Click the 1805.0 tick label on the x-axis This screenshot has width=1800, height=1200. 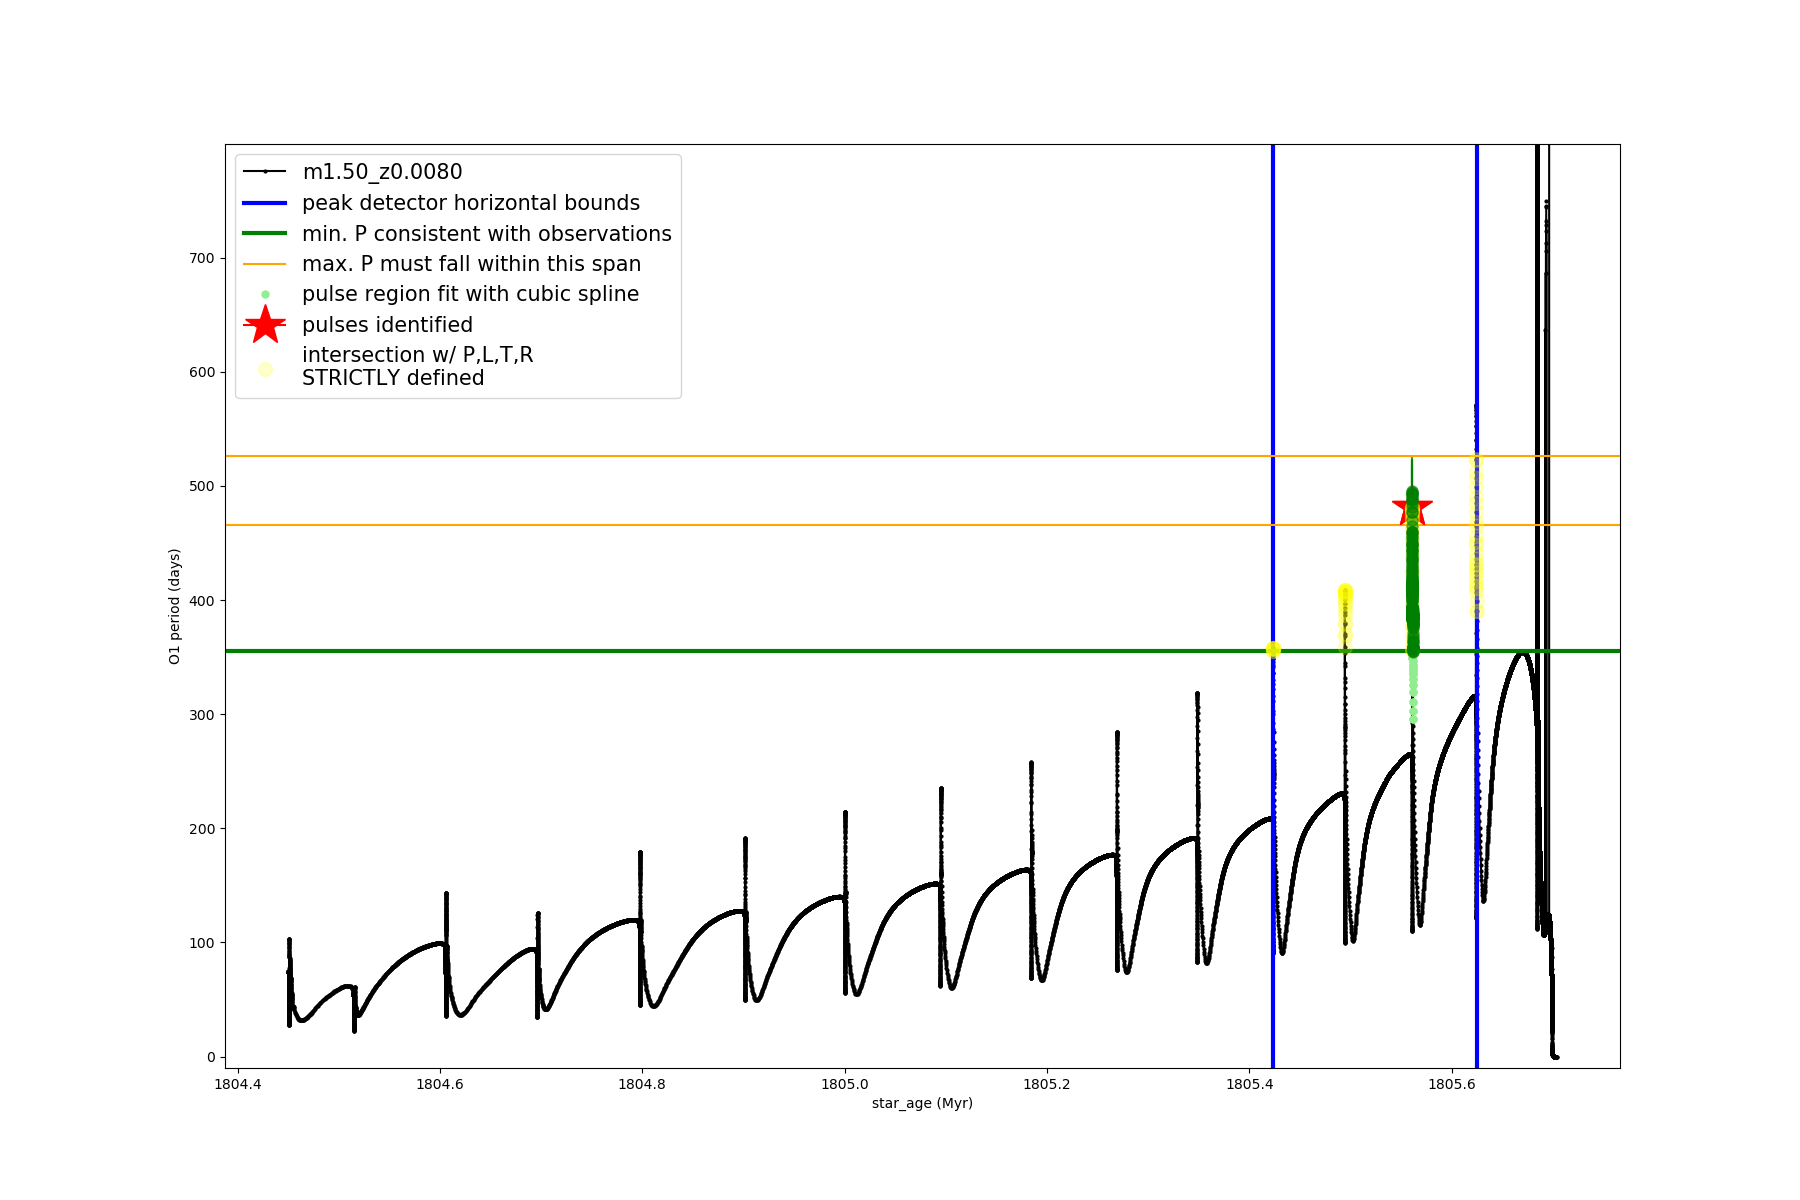845,1084
